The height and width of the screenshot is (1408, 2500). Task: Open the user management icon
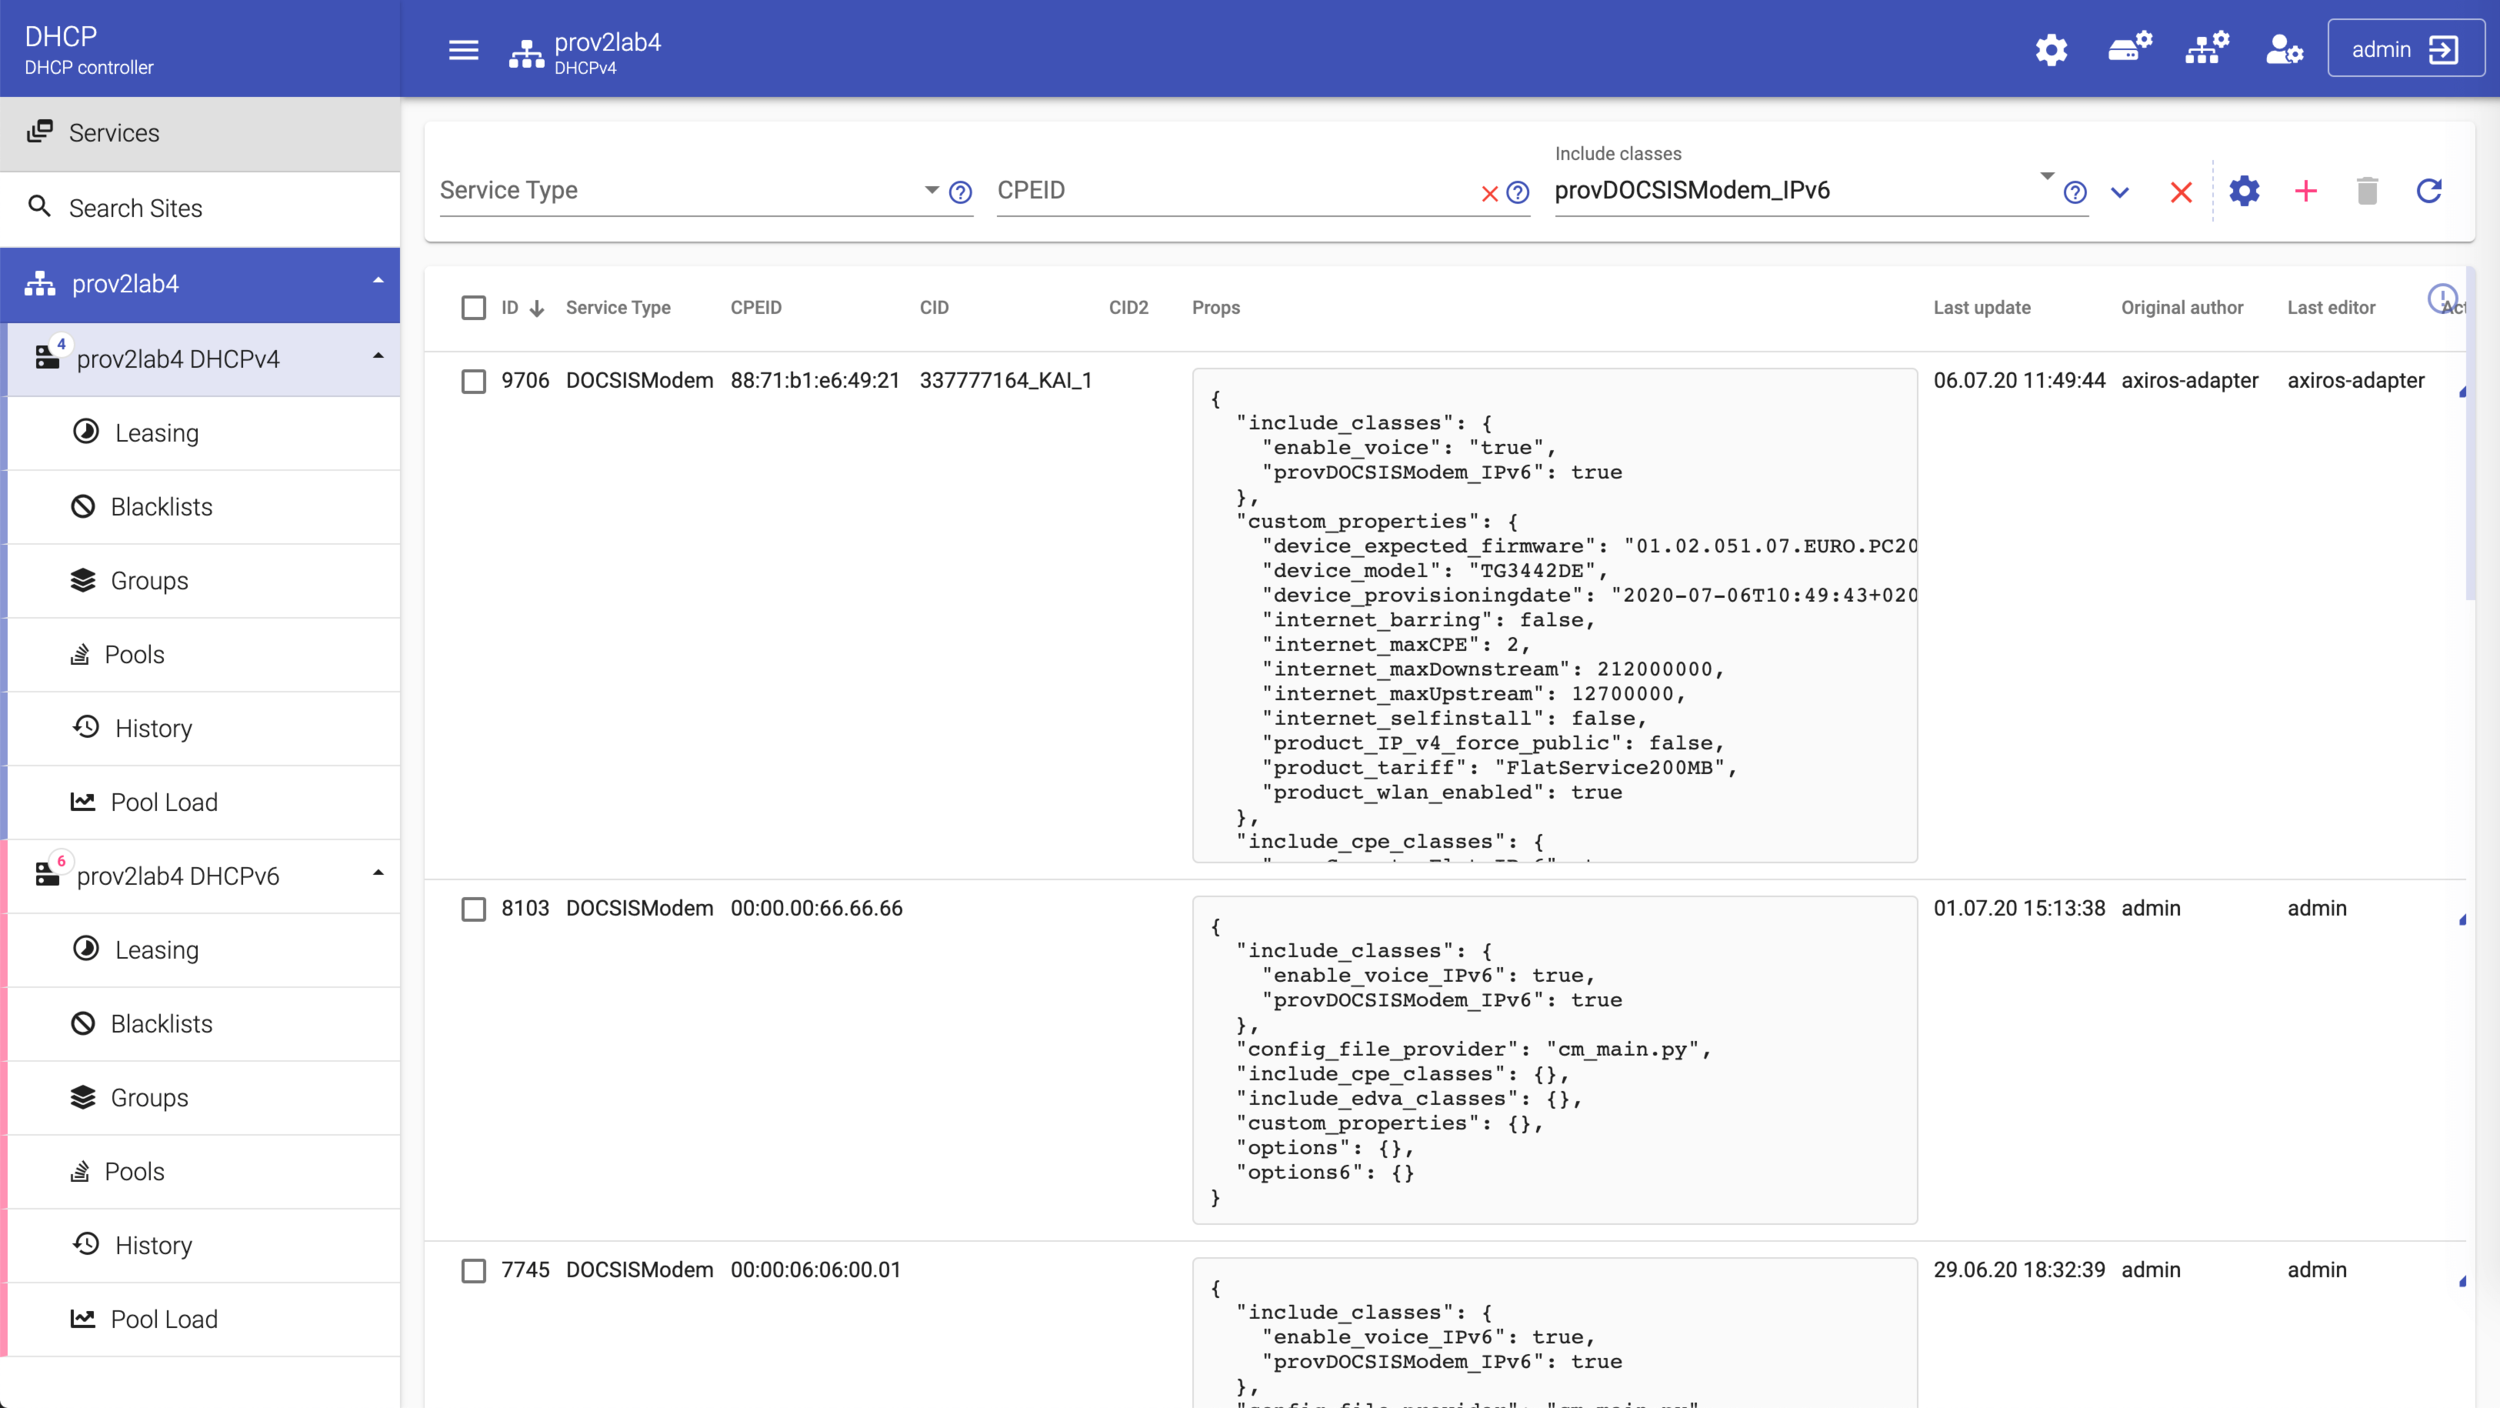pyautogui.click(x=2283, y=49)
